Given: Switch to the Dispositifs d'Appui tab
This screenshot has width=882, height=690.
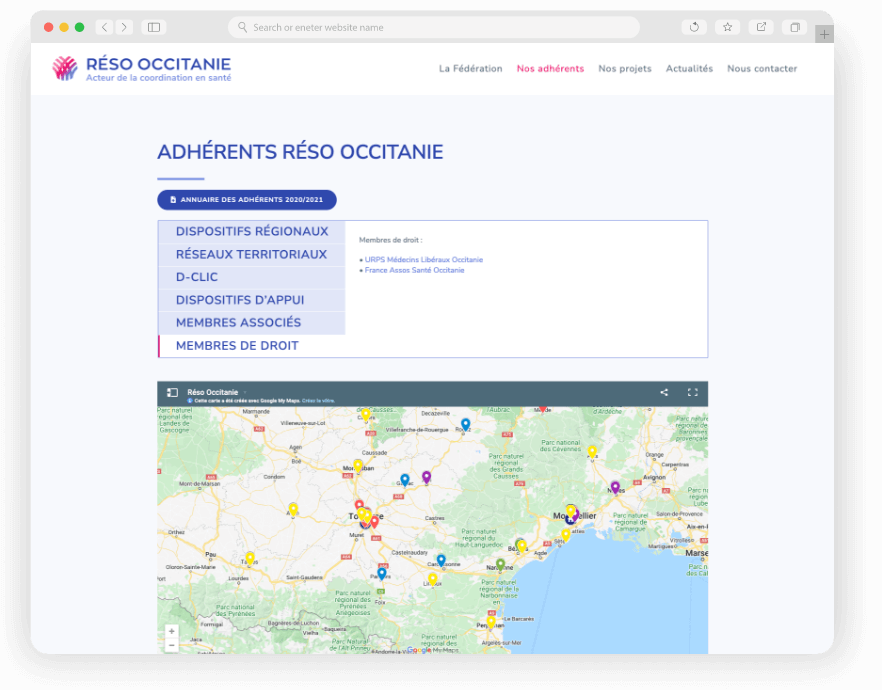Looking at the screenshot, I should 252,300.
